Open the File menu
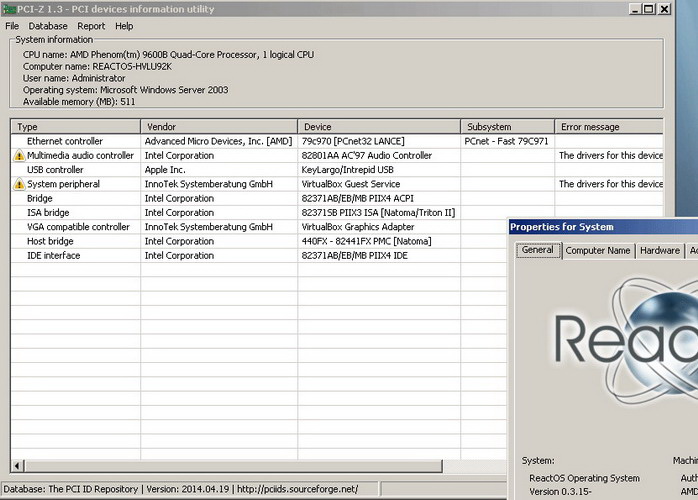 tap(12, 26)
